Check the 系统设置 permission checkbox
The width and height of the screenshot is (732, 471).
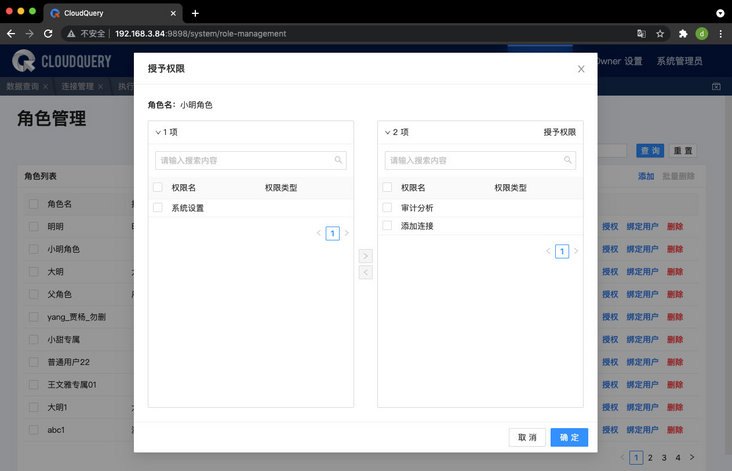158,208
